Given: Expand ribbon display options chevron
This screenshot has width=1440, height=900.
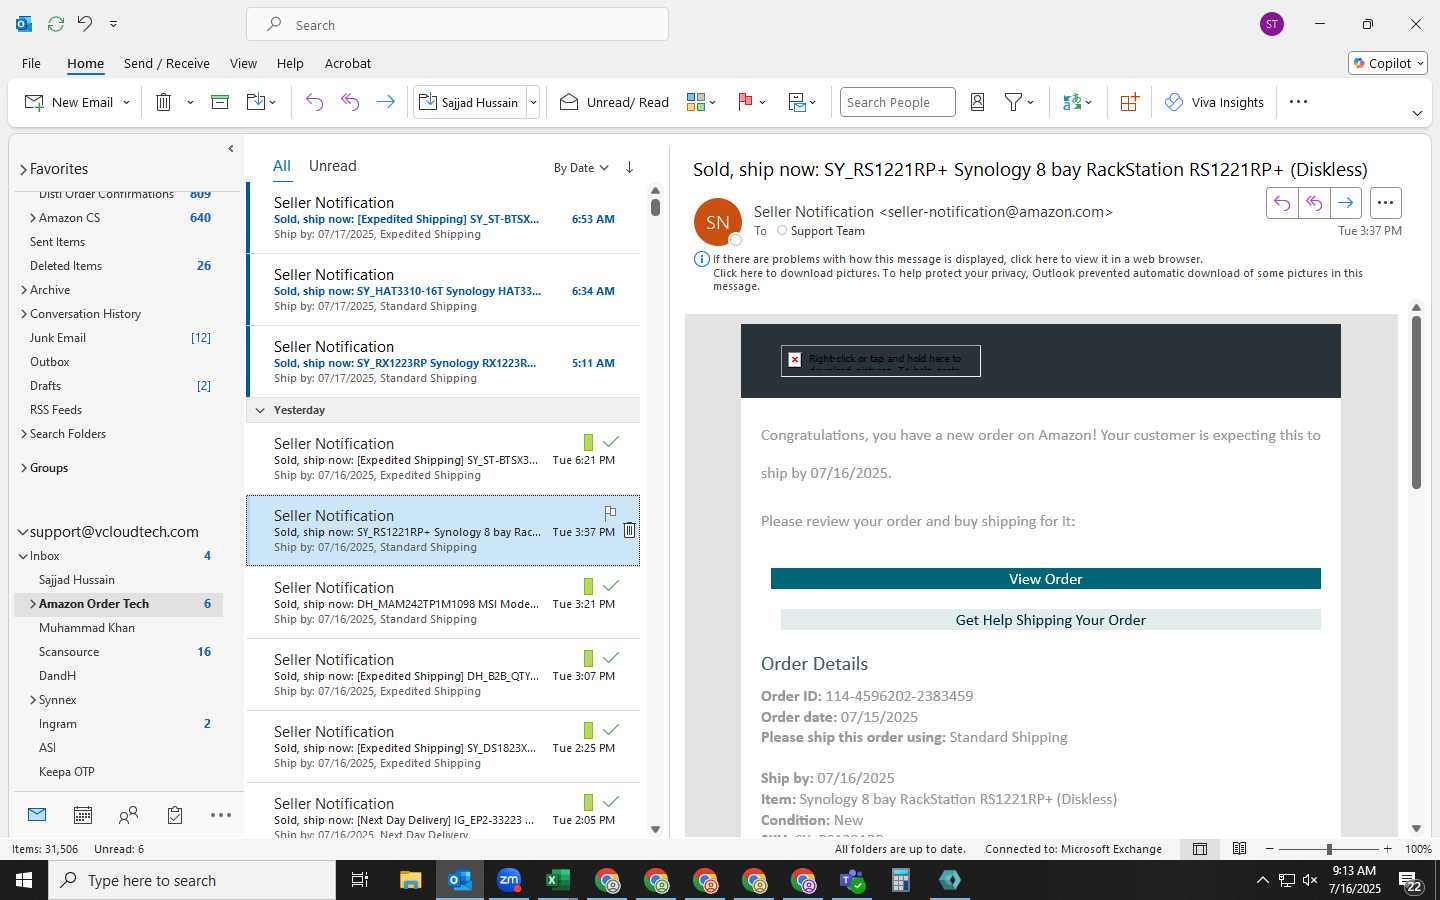Looking at the screenshot, I should 1417,113.
